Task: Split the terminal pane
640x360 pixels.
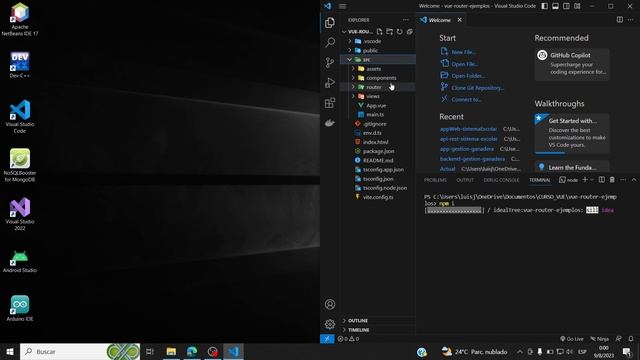Action: [602, 180]
